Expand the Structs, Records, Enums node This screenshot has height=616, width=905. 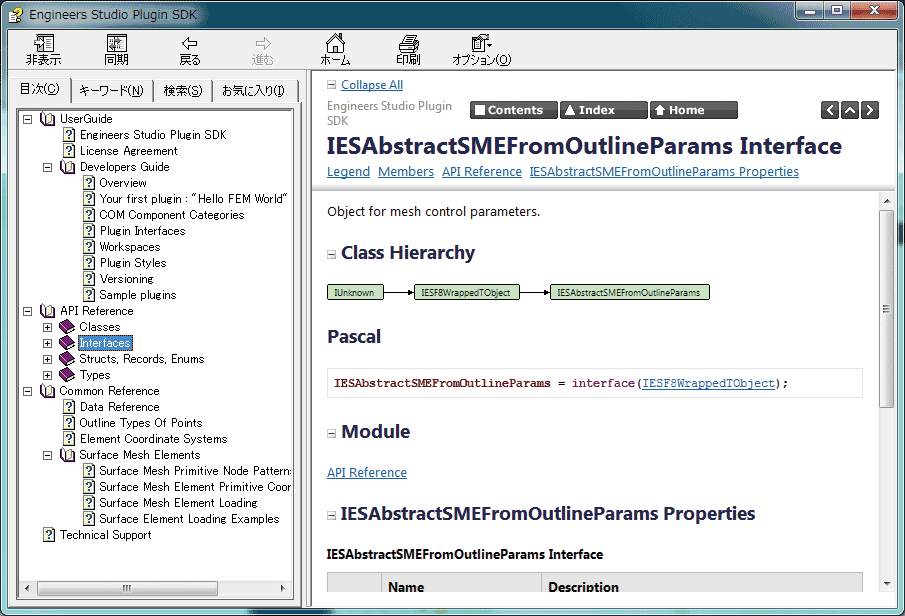[47, 359]
